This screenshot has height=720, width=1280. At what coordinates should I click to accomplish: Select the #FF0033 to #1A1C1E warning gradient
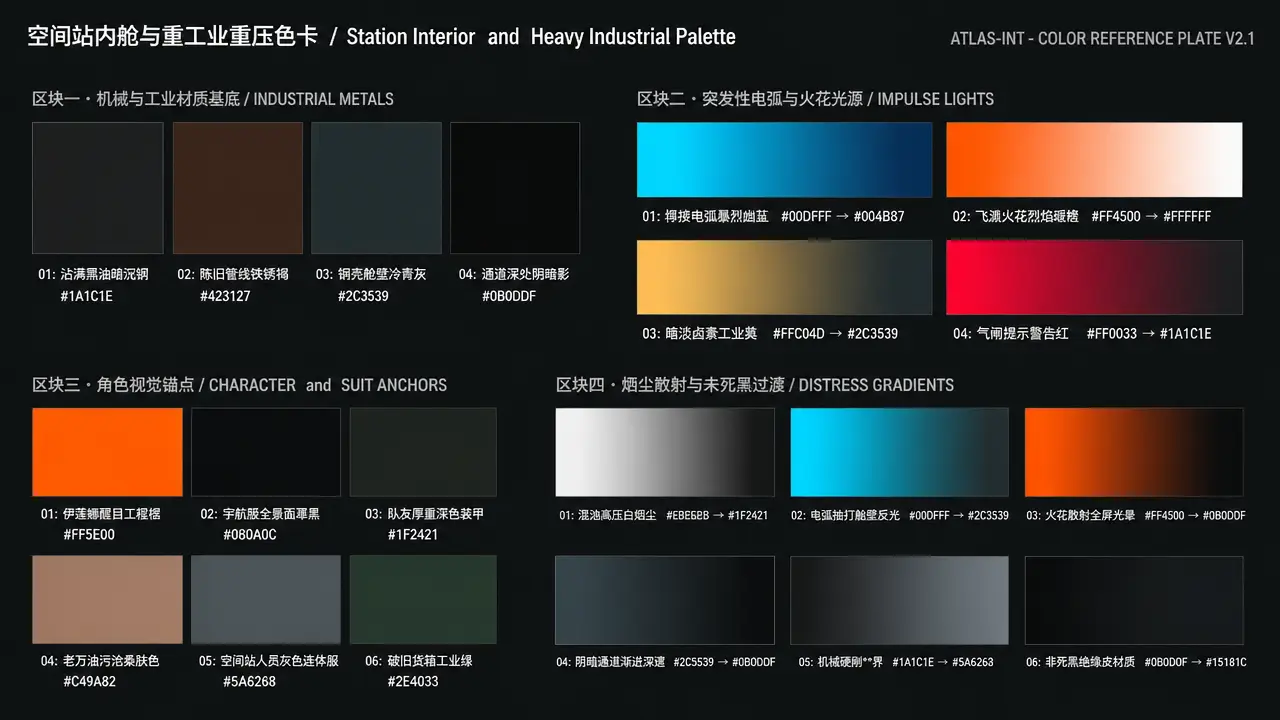coord(1094,277)
